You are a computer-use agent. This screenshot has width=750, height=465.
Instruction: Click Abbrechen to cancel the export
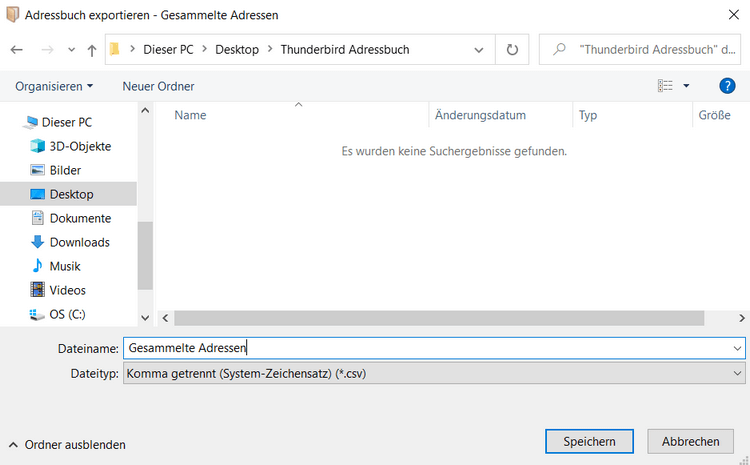click(x=690, y=441)
